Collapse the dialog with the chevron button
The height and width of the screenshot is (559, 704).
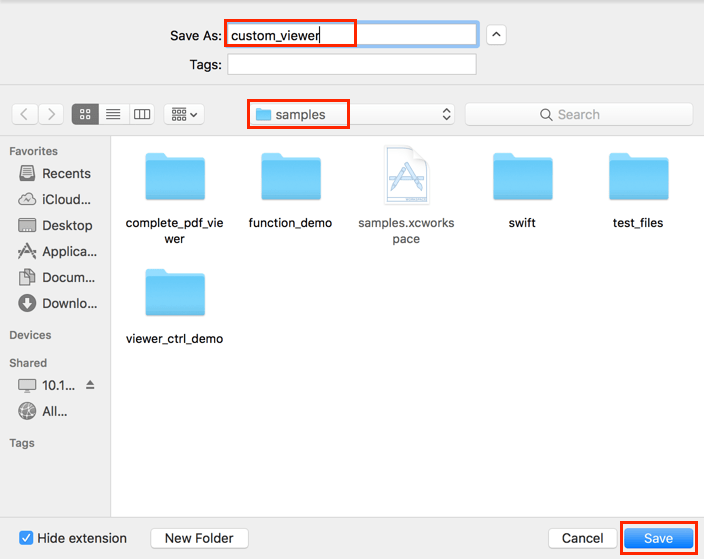click(496, 35)
